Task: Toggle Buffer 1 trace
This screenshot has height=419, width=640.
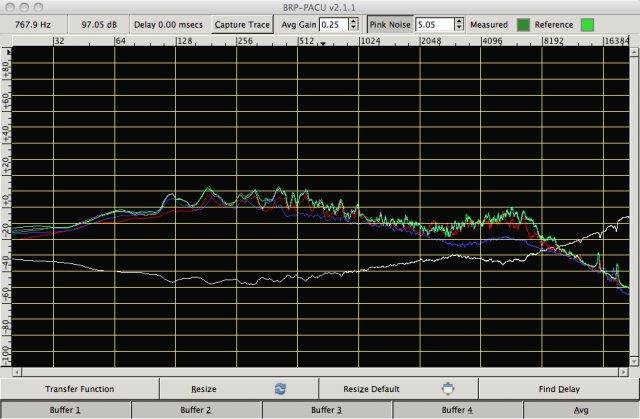Action: coord(65,410)
